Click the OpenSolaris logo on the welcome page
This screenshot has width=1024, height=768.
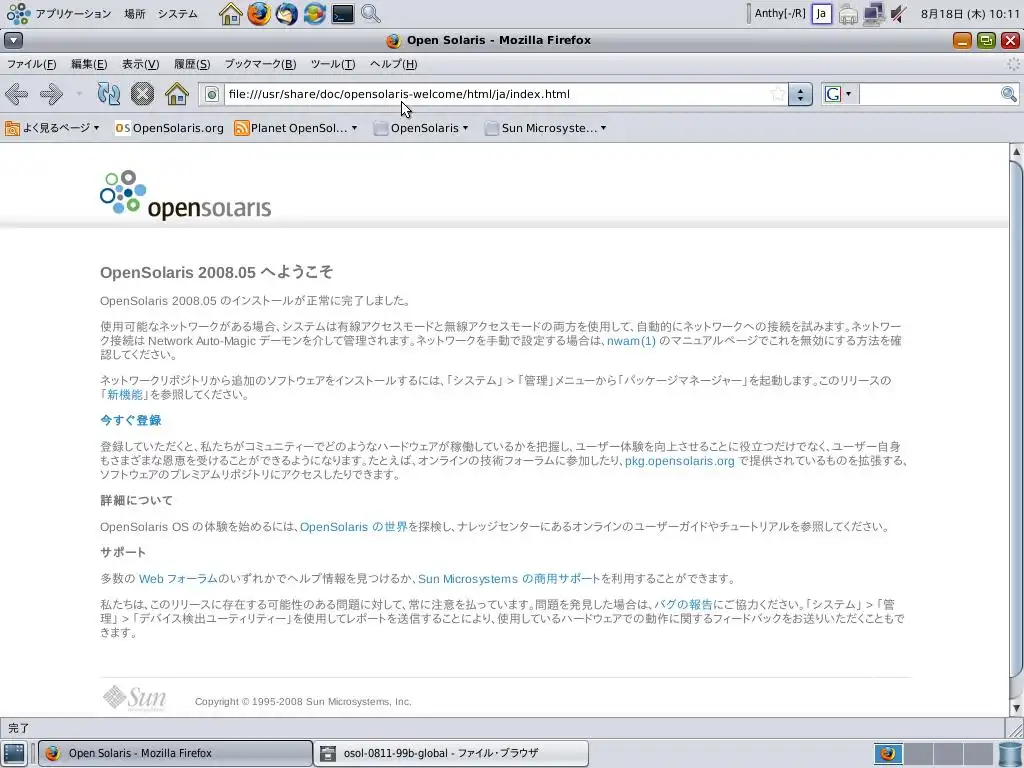(x=185, y=195)
